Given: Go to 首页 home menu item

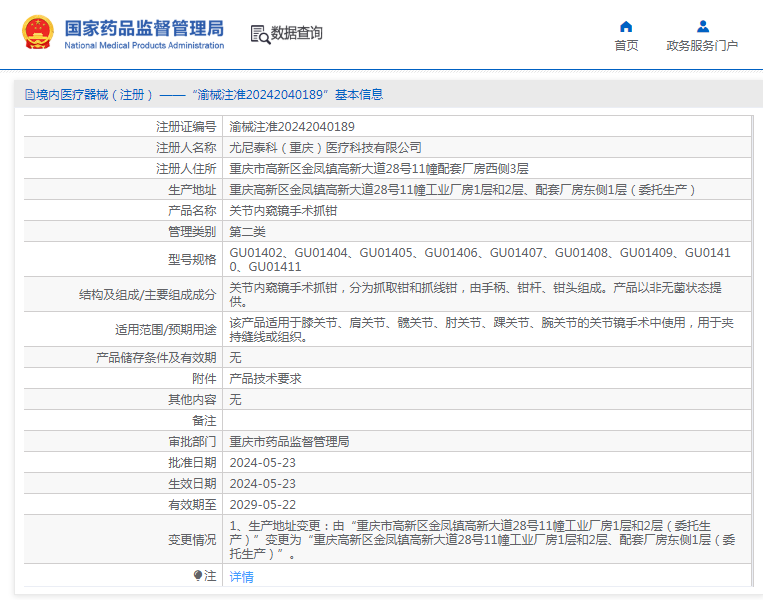Looking at the screenshot, I should [626, 45].
